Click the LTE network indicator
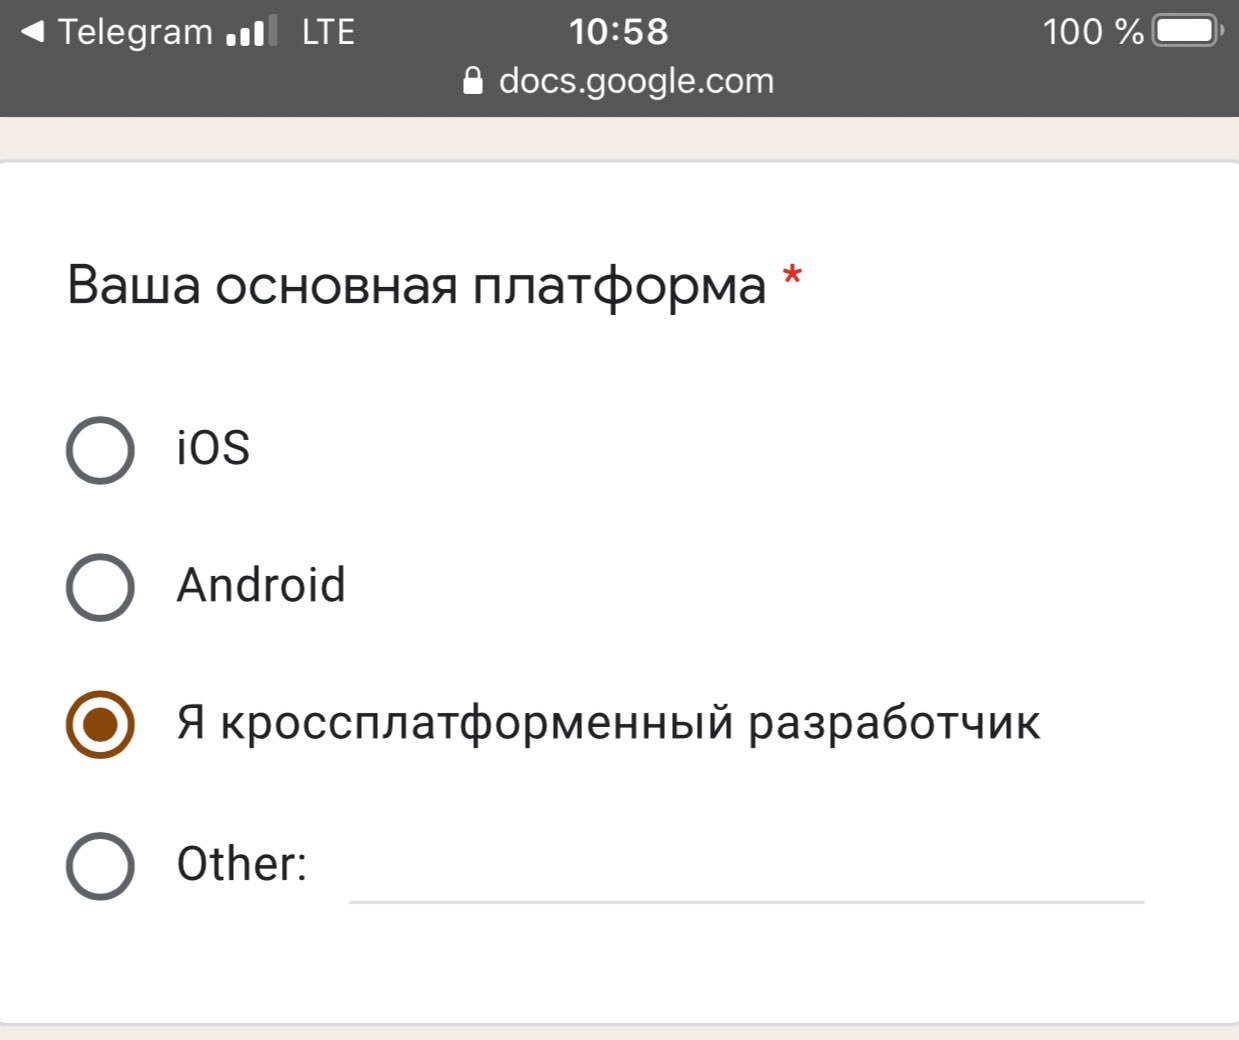The height and width of the screenshot is (1040, 1239). coord(328,32)
